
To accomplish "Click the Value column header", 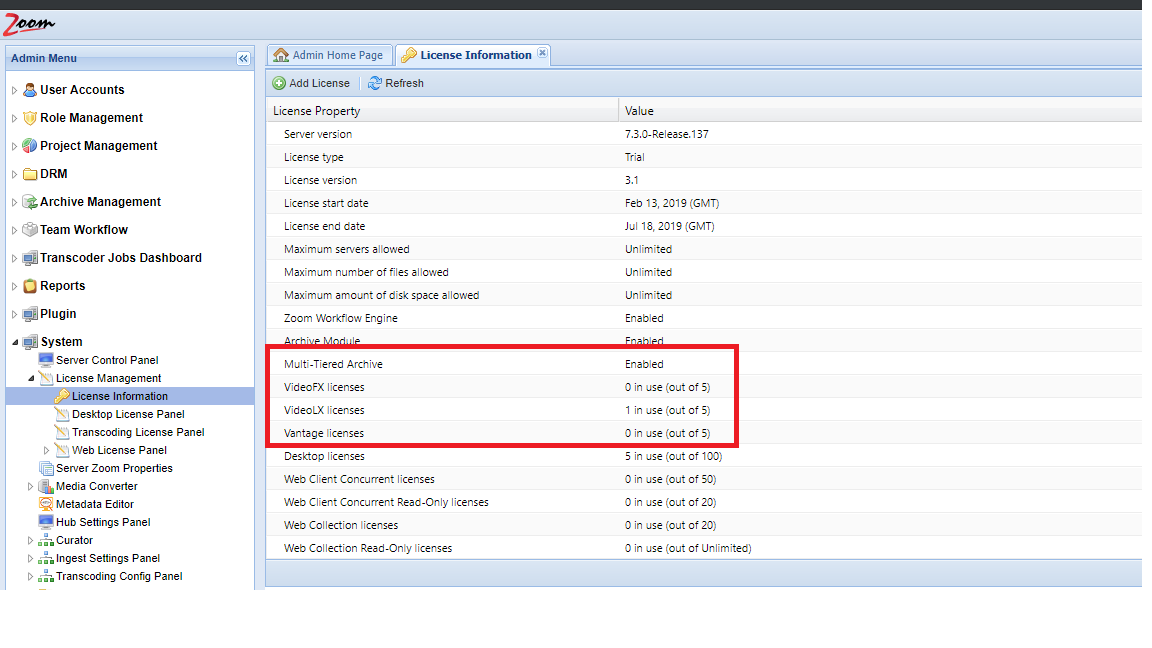I will click(881, 111).
